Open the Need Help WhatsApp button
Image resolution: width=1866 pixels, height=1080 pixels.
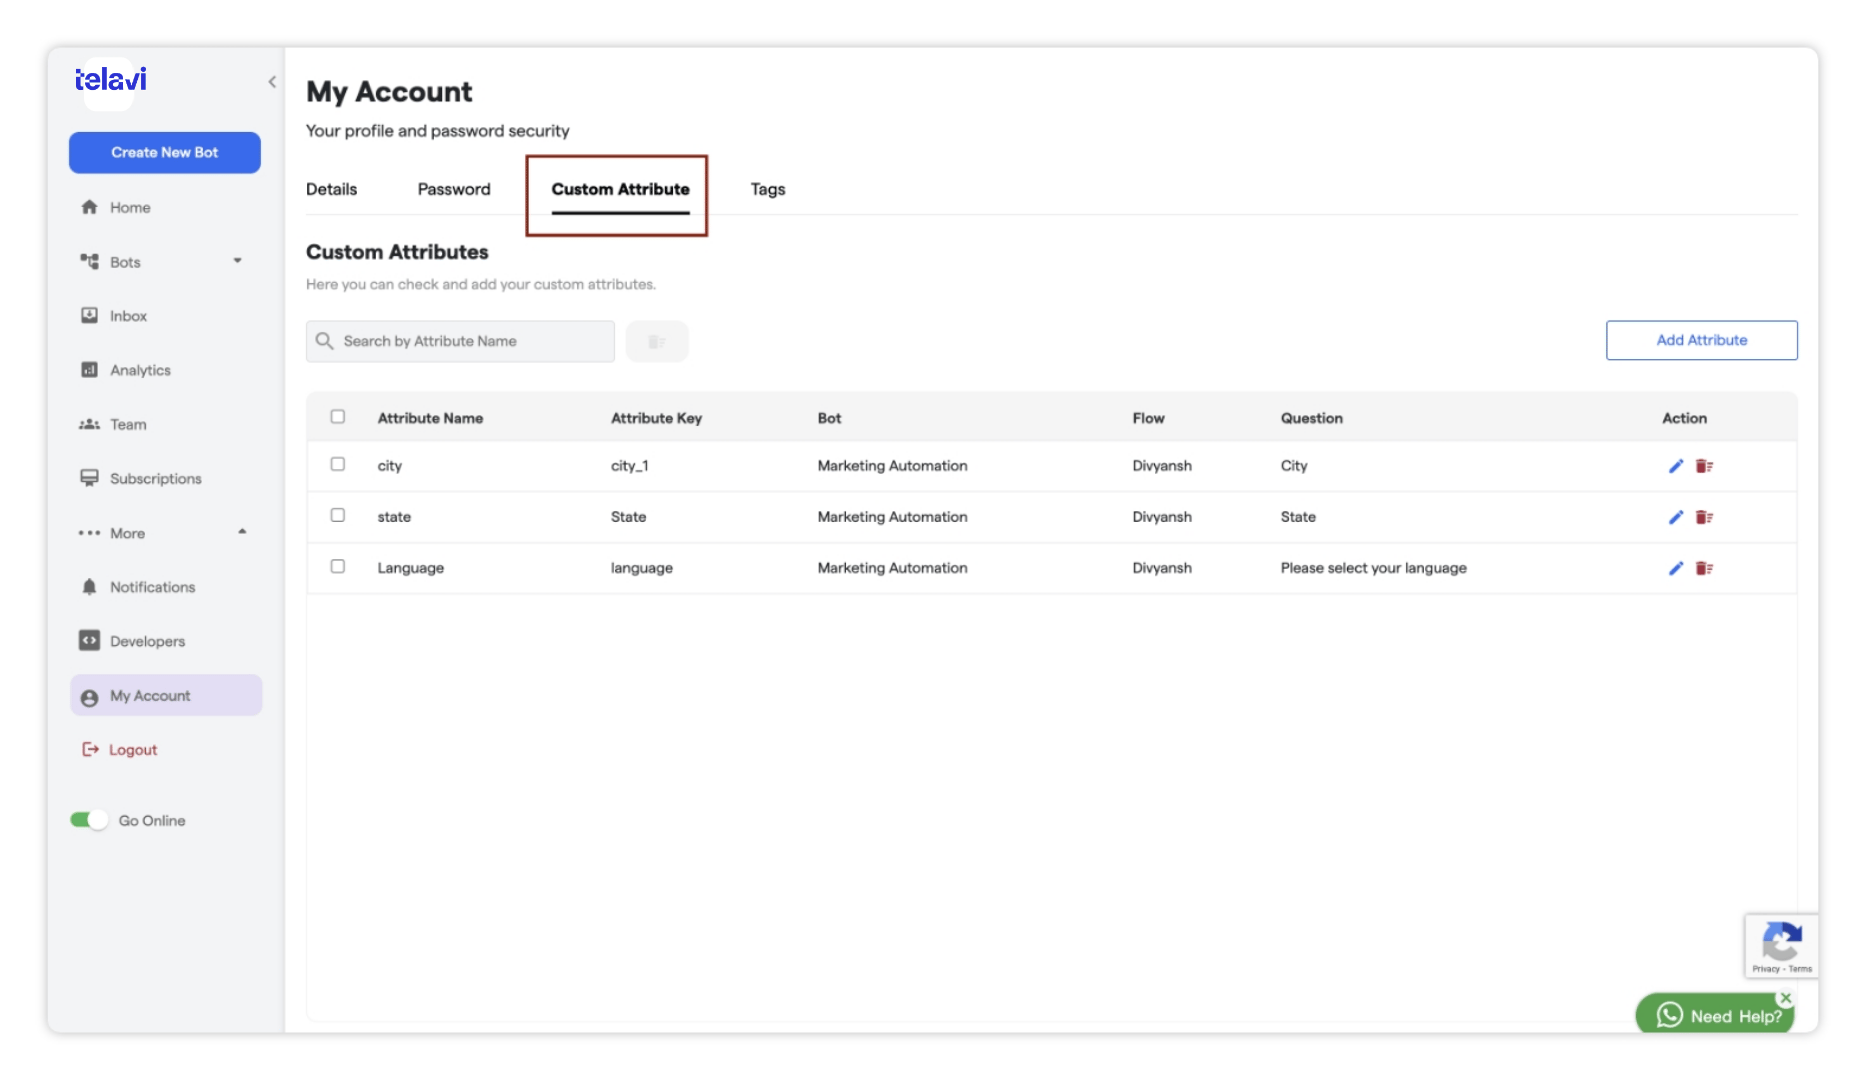coord(1716,1015)
